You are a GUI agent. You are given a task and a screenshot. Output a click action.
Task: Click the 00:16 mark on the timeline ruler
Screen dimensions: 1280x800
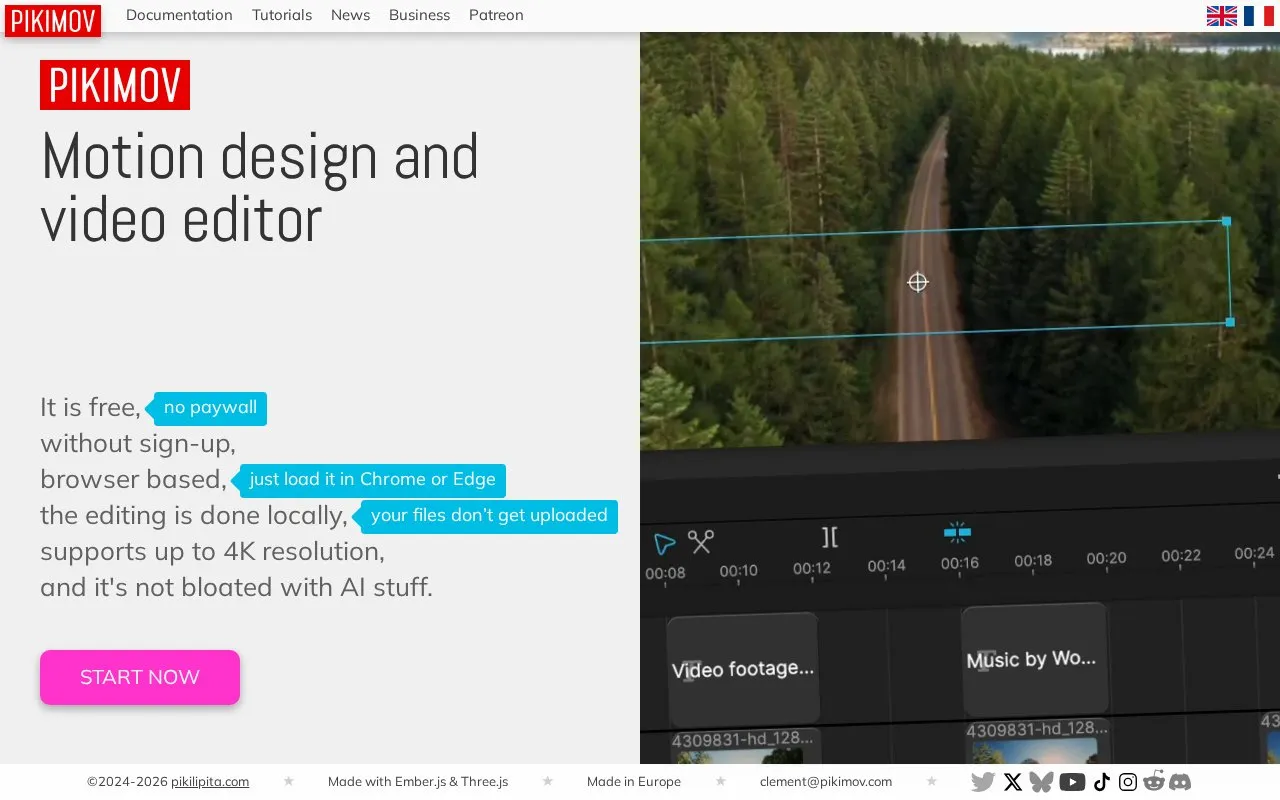pyautogui.click(x=960, y=563)
